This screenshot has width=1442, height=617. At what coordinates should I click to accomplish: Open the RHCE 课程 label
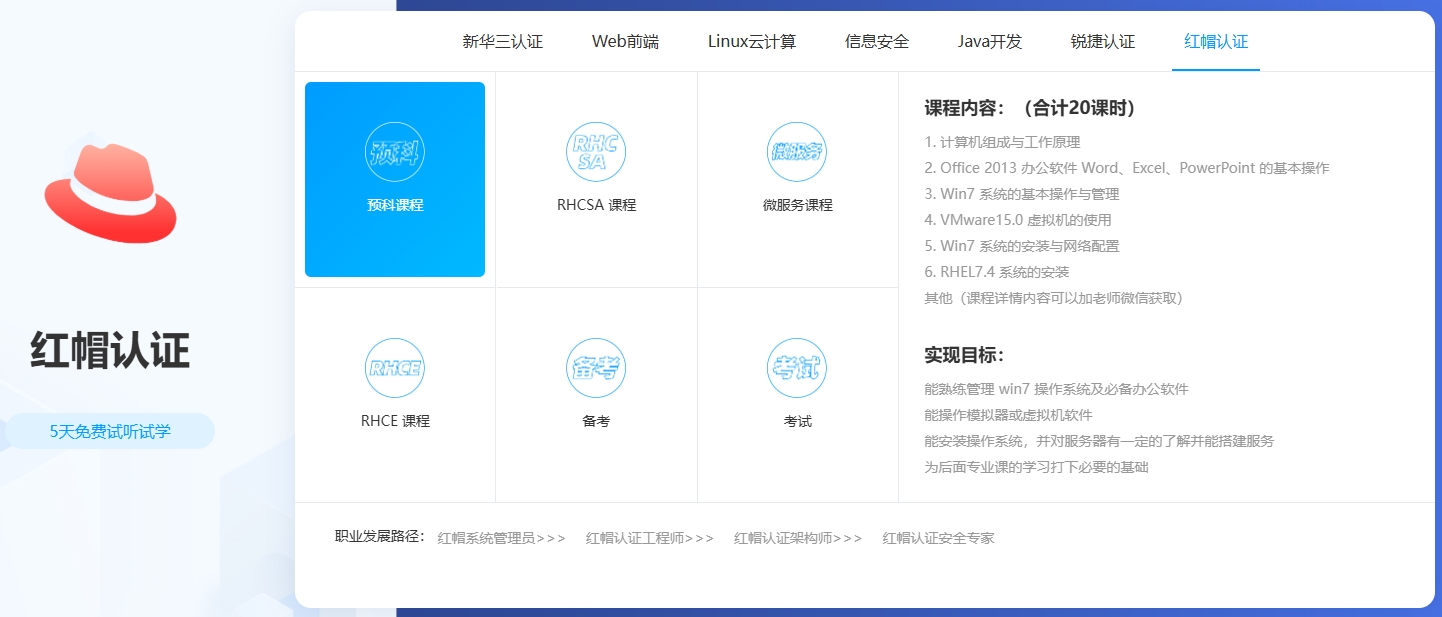tap(395, 421)
